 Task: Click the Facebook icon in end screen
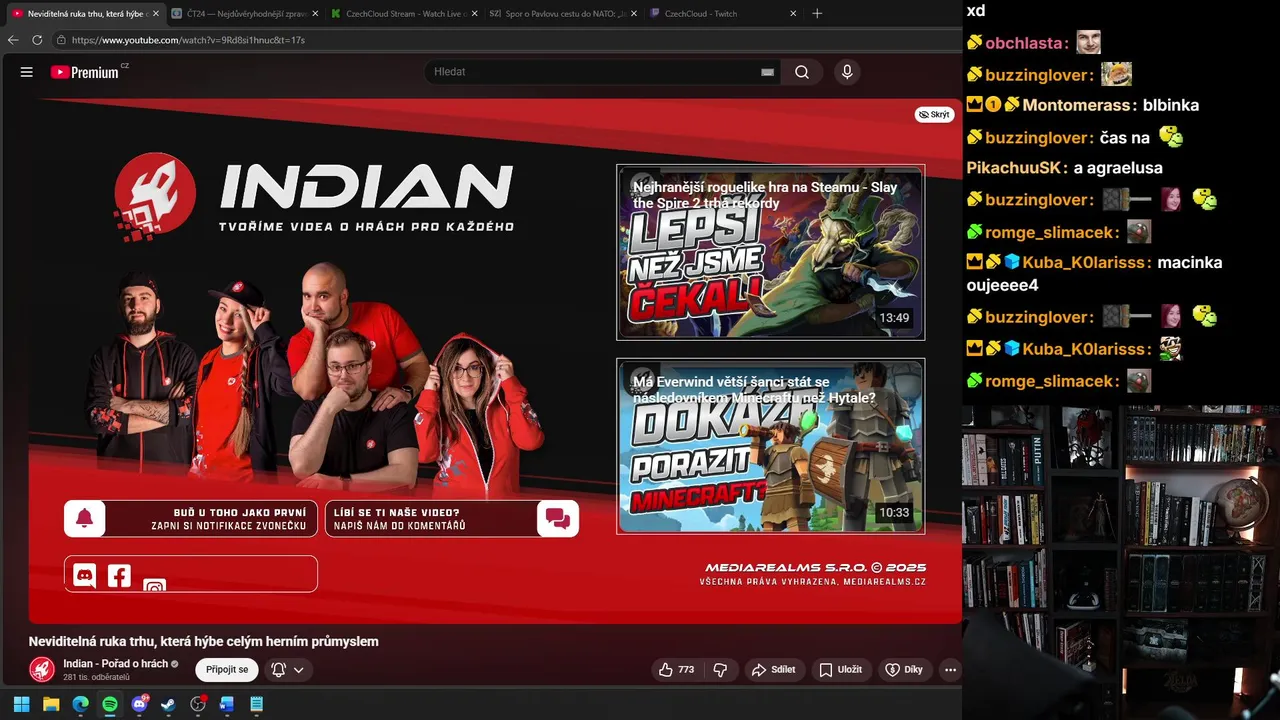click(x=119, y=575)
